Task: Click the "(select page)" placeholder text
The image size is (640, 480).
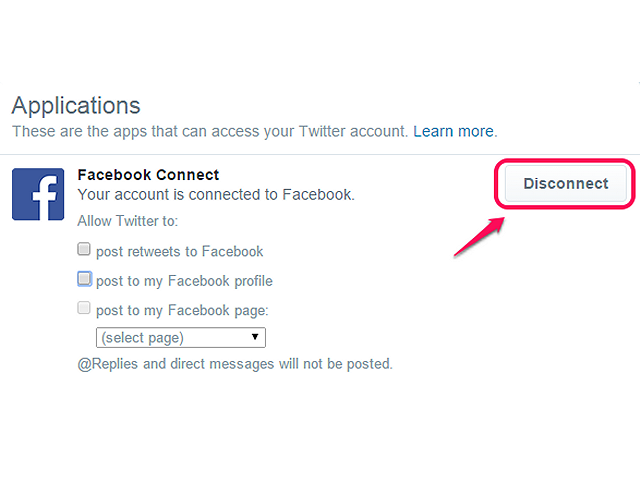Action: click(142, 338)
